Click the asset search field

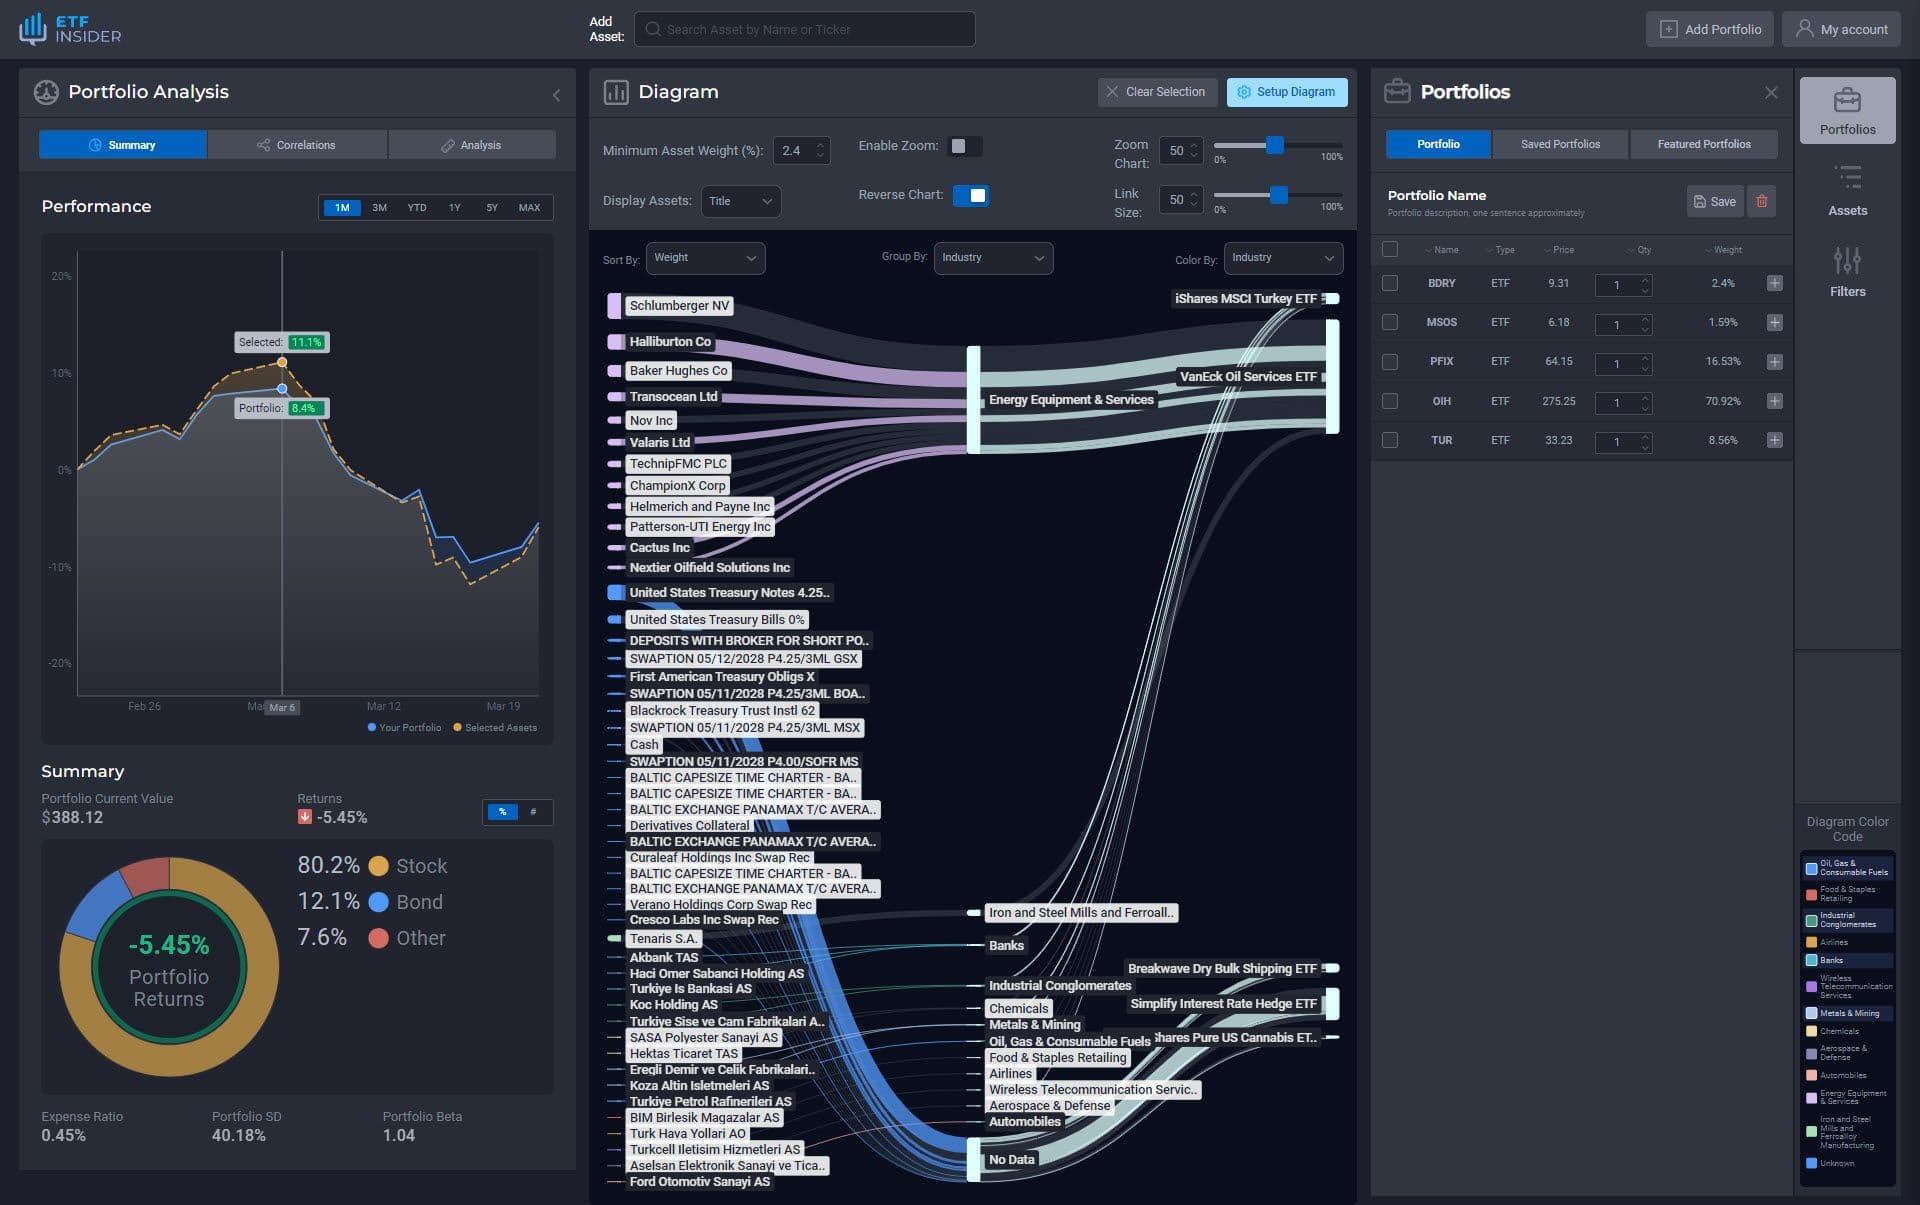(x=805, y=29)
